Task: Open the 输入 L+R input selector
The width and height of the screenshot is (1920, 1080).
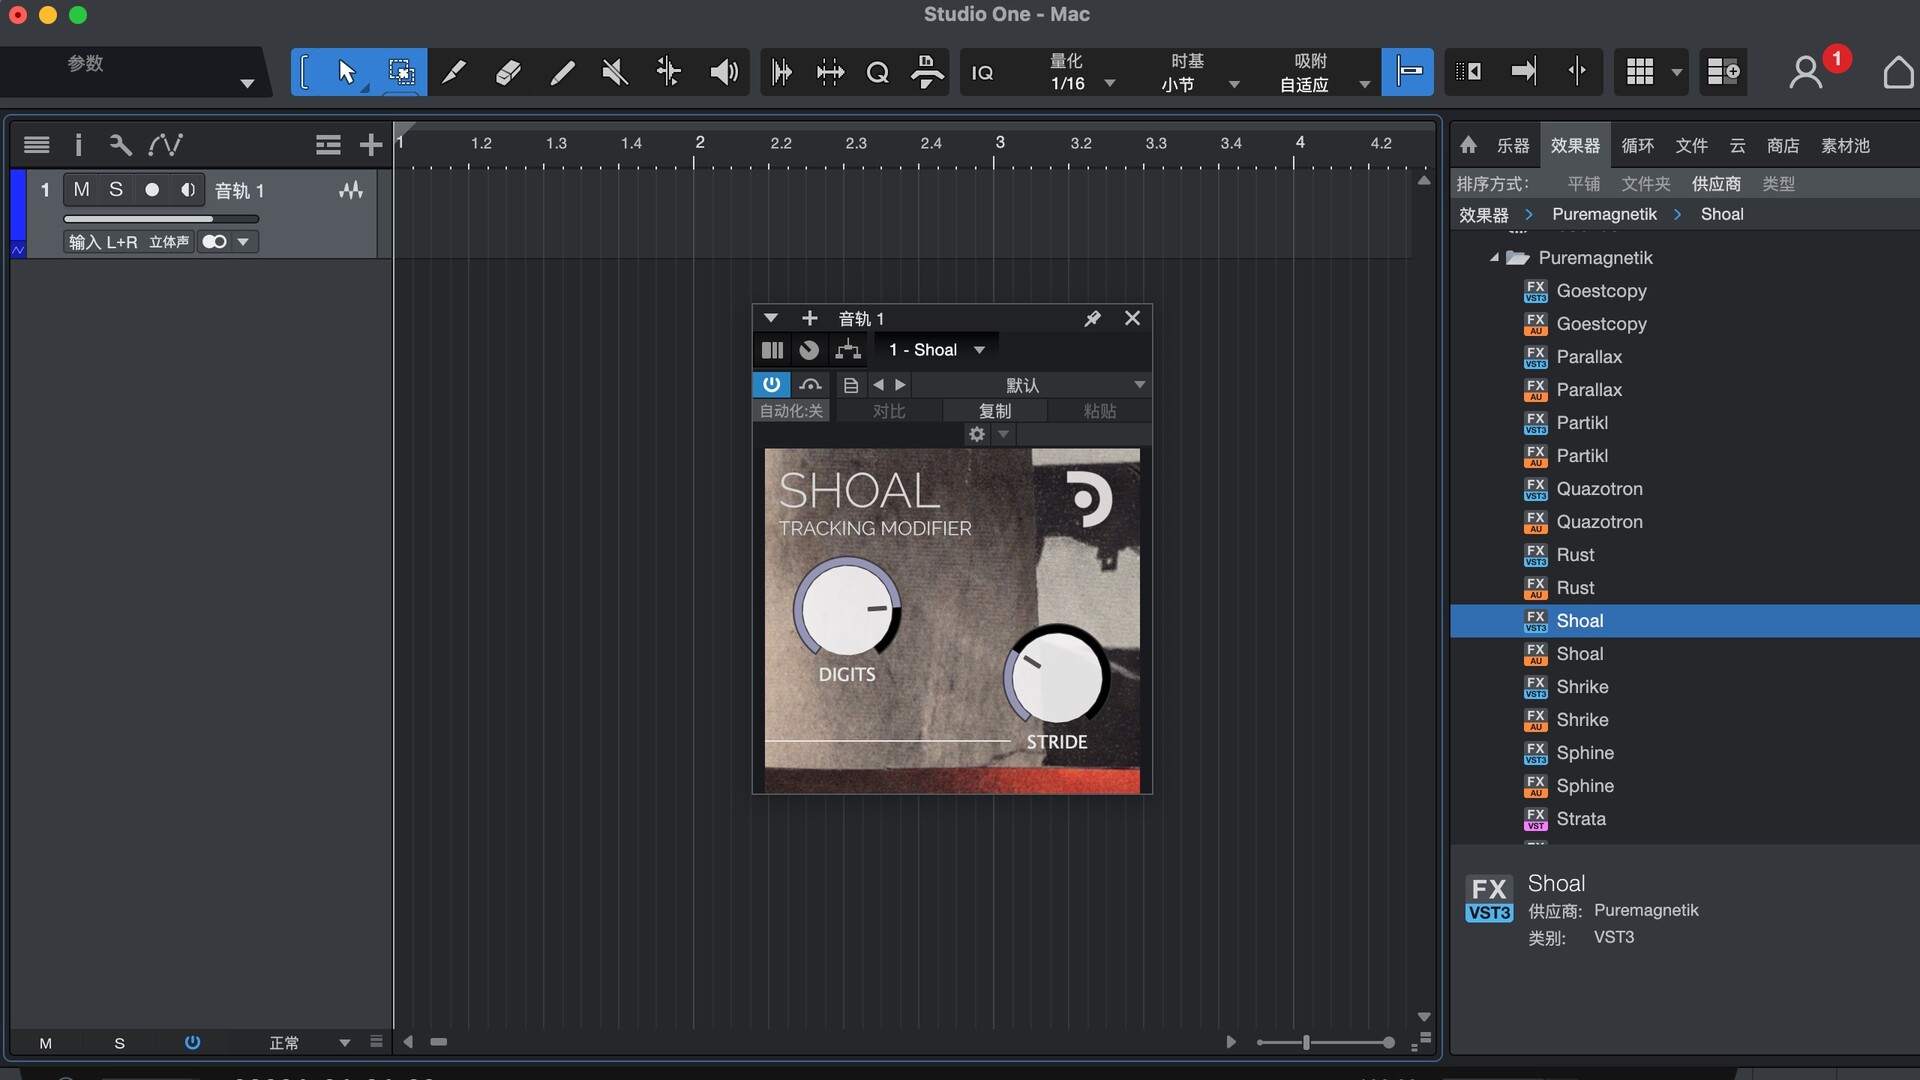Action: [103, 242]
